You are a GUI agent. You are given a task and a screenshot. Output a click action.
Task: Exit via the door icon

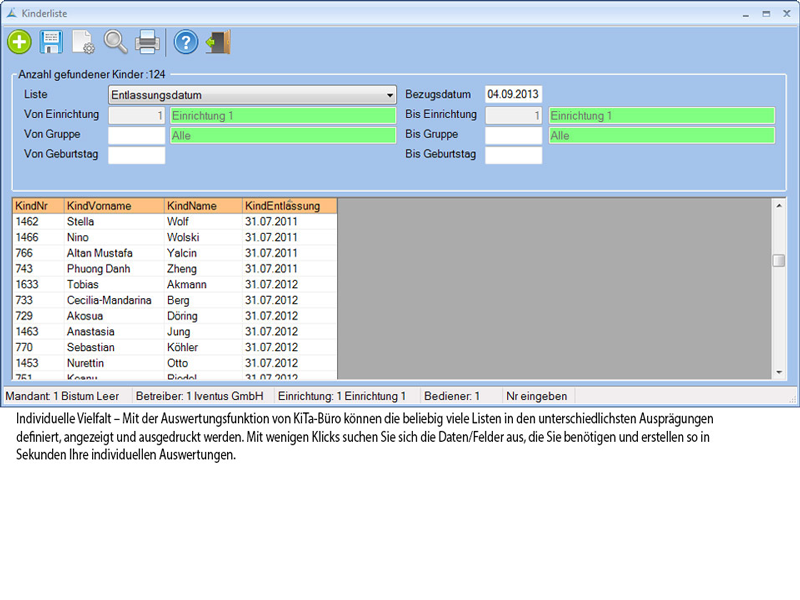point(218,42)
